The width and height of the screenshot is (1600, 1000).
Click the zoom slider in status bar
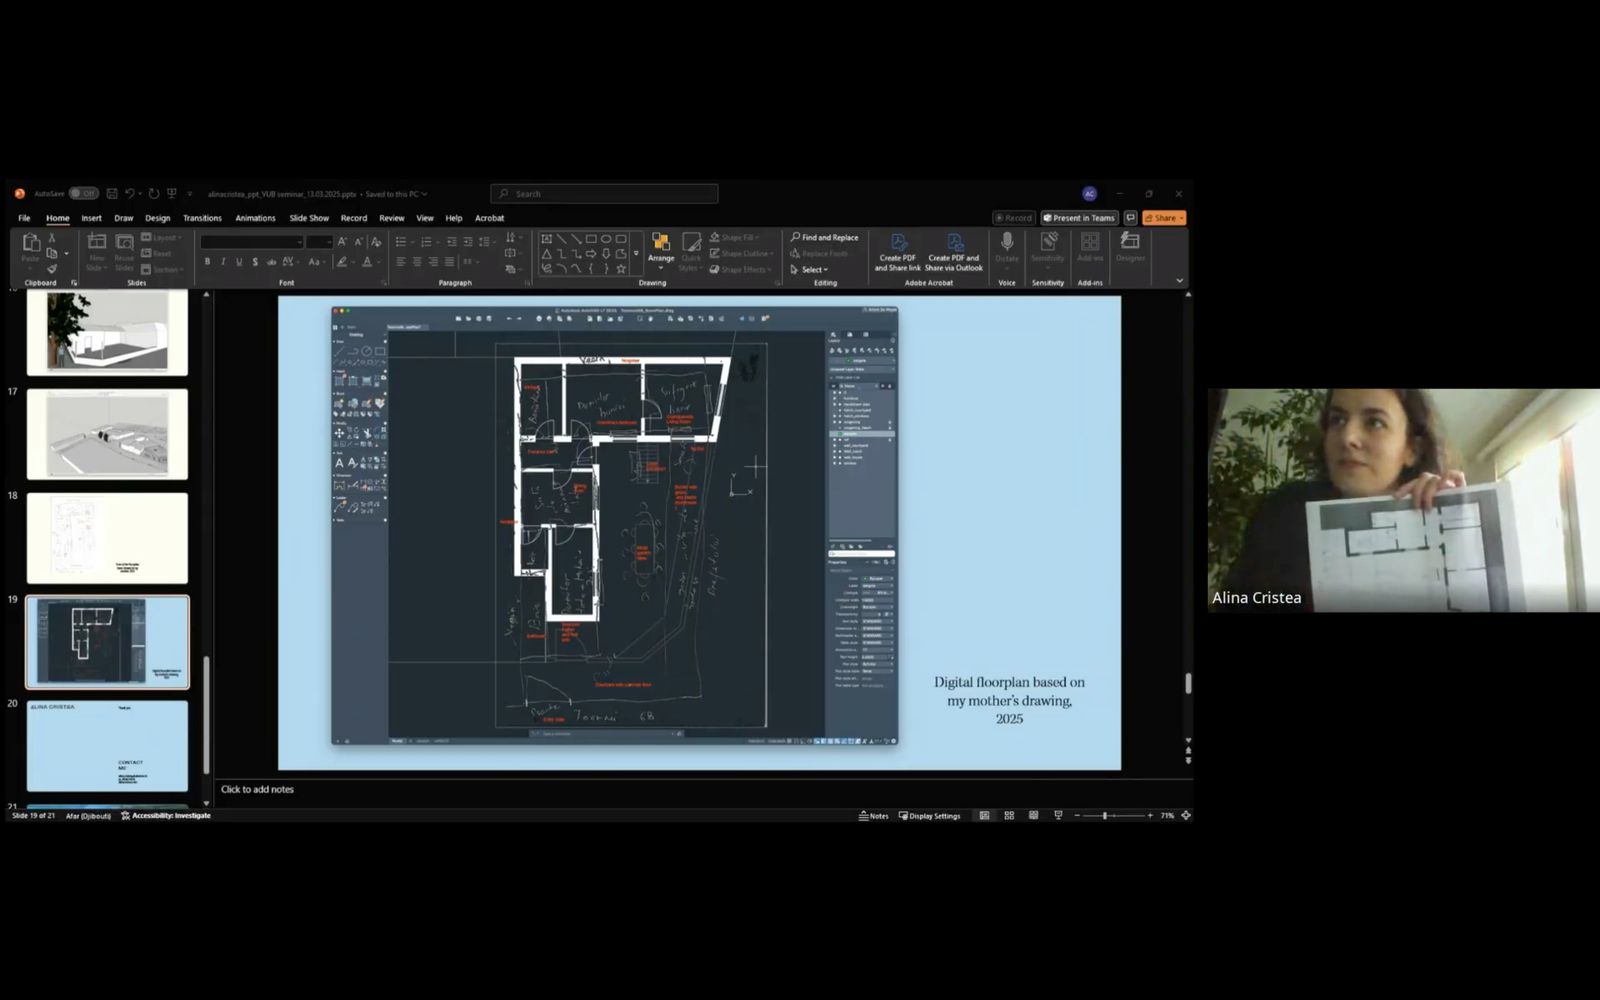(x=1105, y=816)
